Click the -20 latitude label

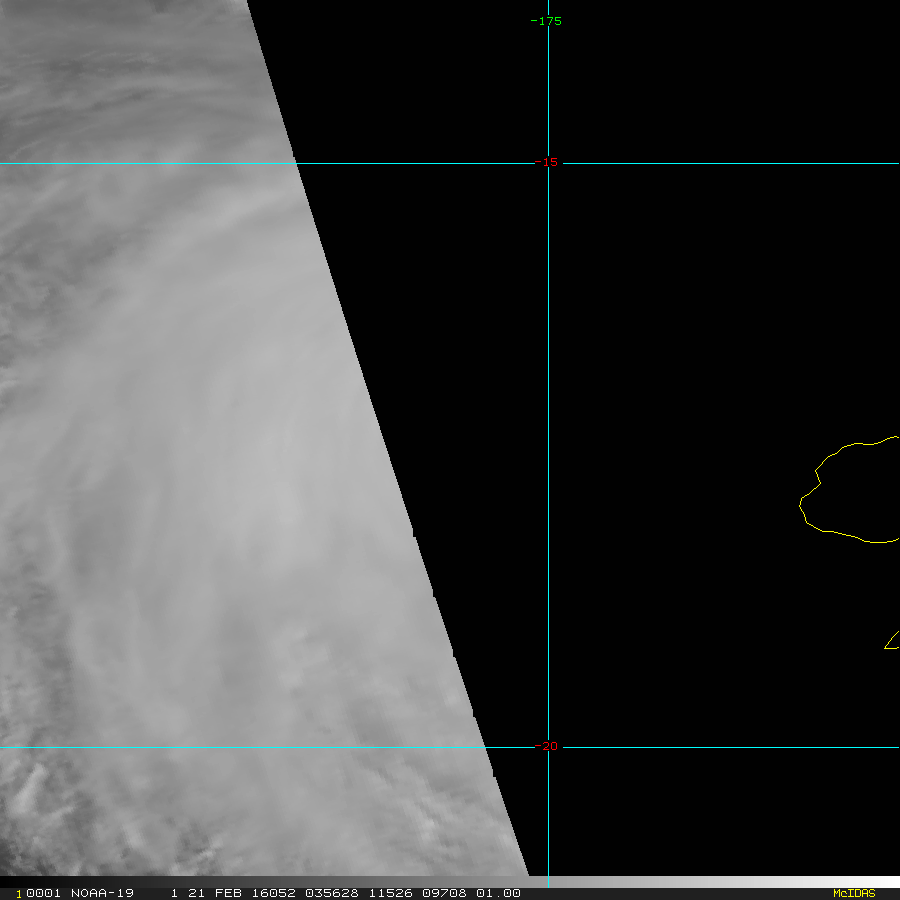point(546,746)
